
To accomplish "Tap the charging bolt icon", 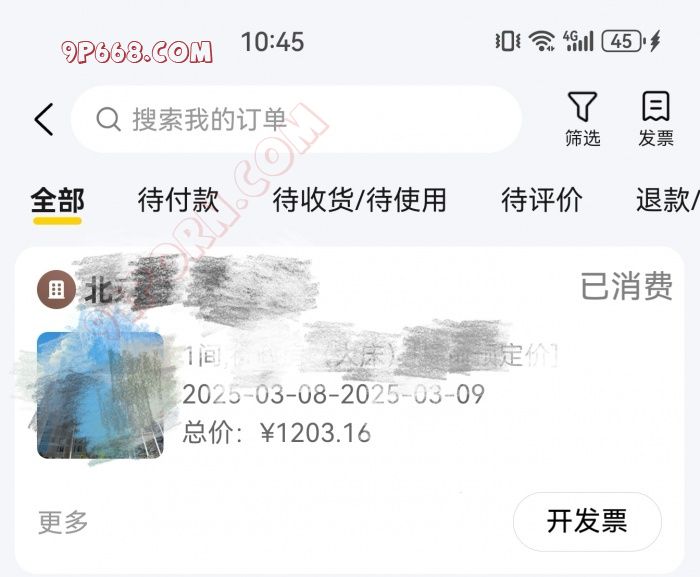I will 655,42.
